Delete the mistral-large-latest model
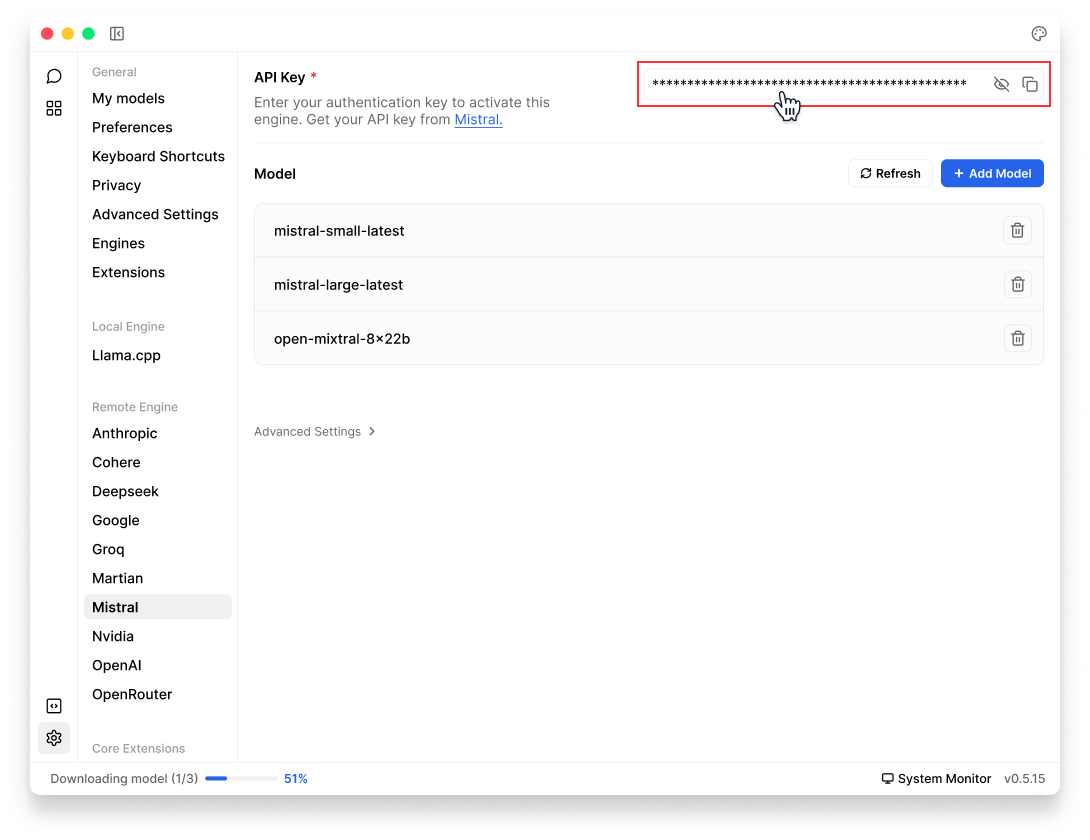Screen dimensions: 1090x840 pos(1017,284)
